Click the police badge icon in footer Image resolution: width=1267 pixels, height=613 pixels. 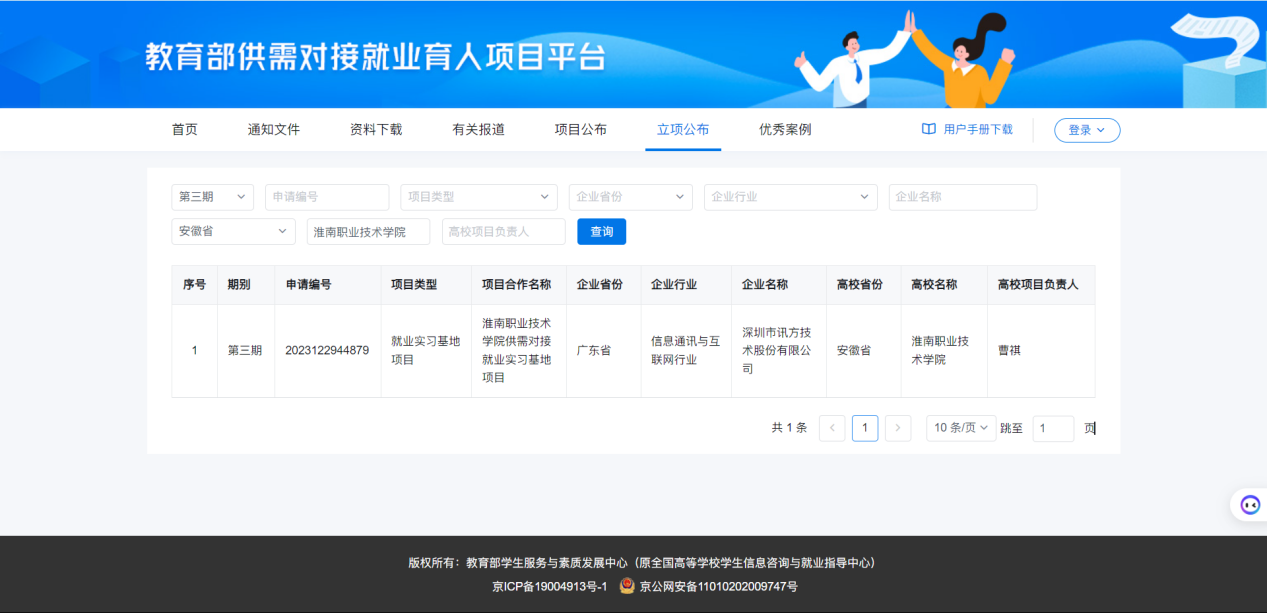[627, 586]
